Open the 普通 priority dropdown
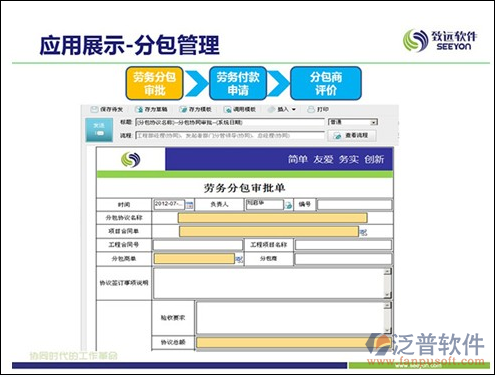Viewport: 495px width, 377px height. [353, 122]
